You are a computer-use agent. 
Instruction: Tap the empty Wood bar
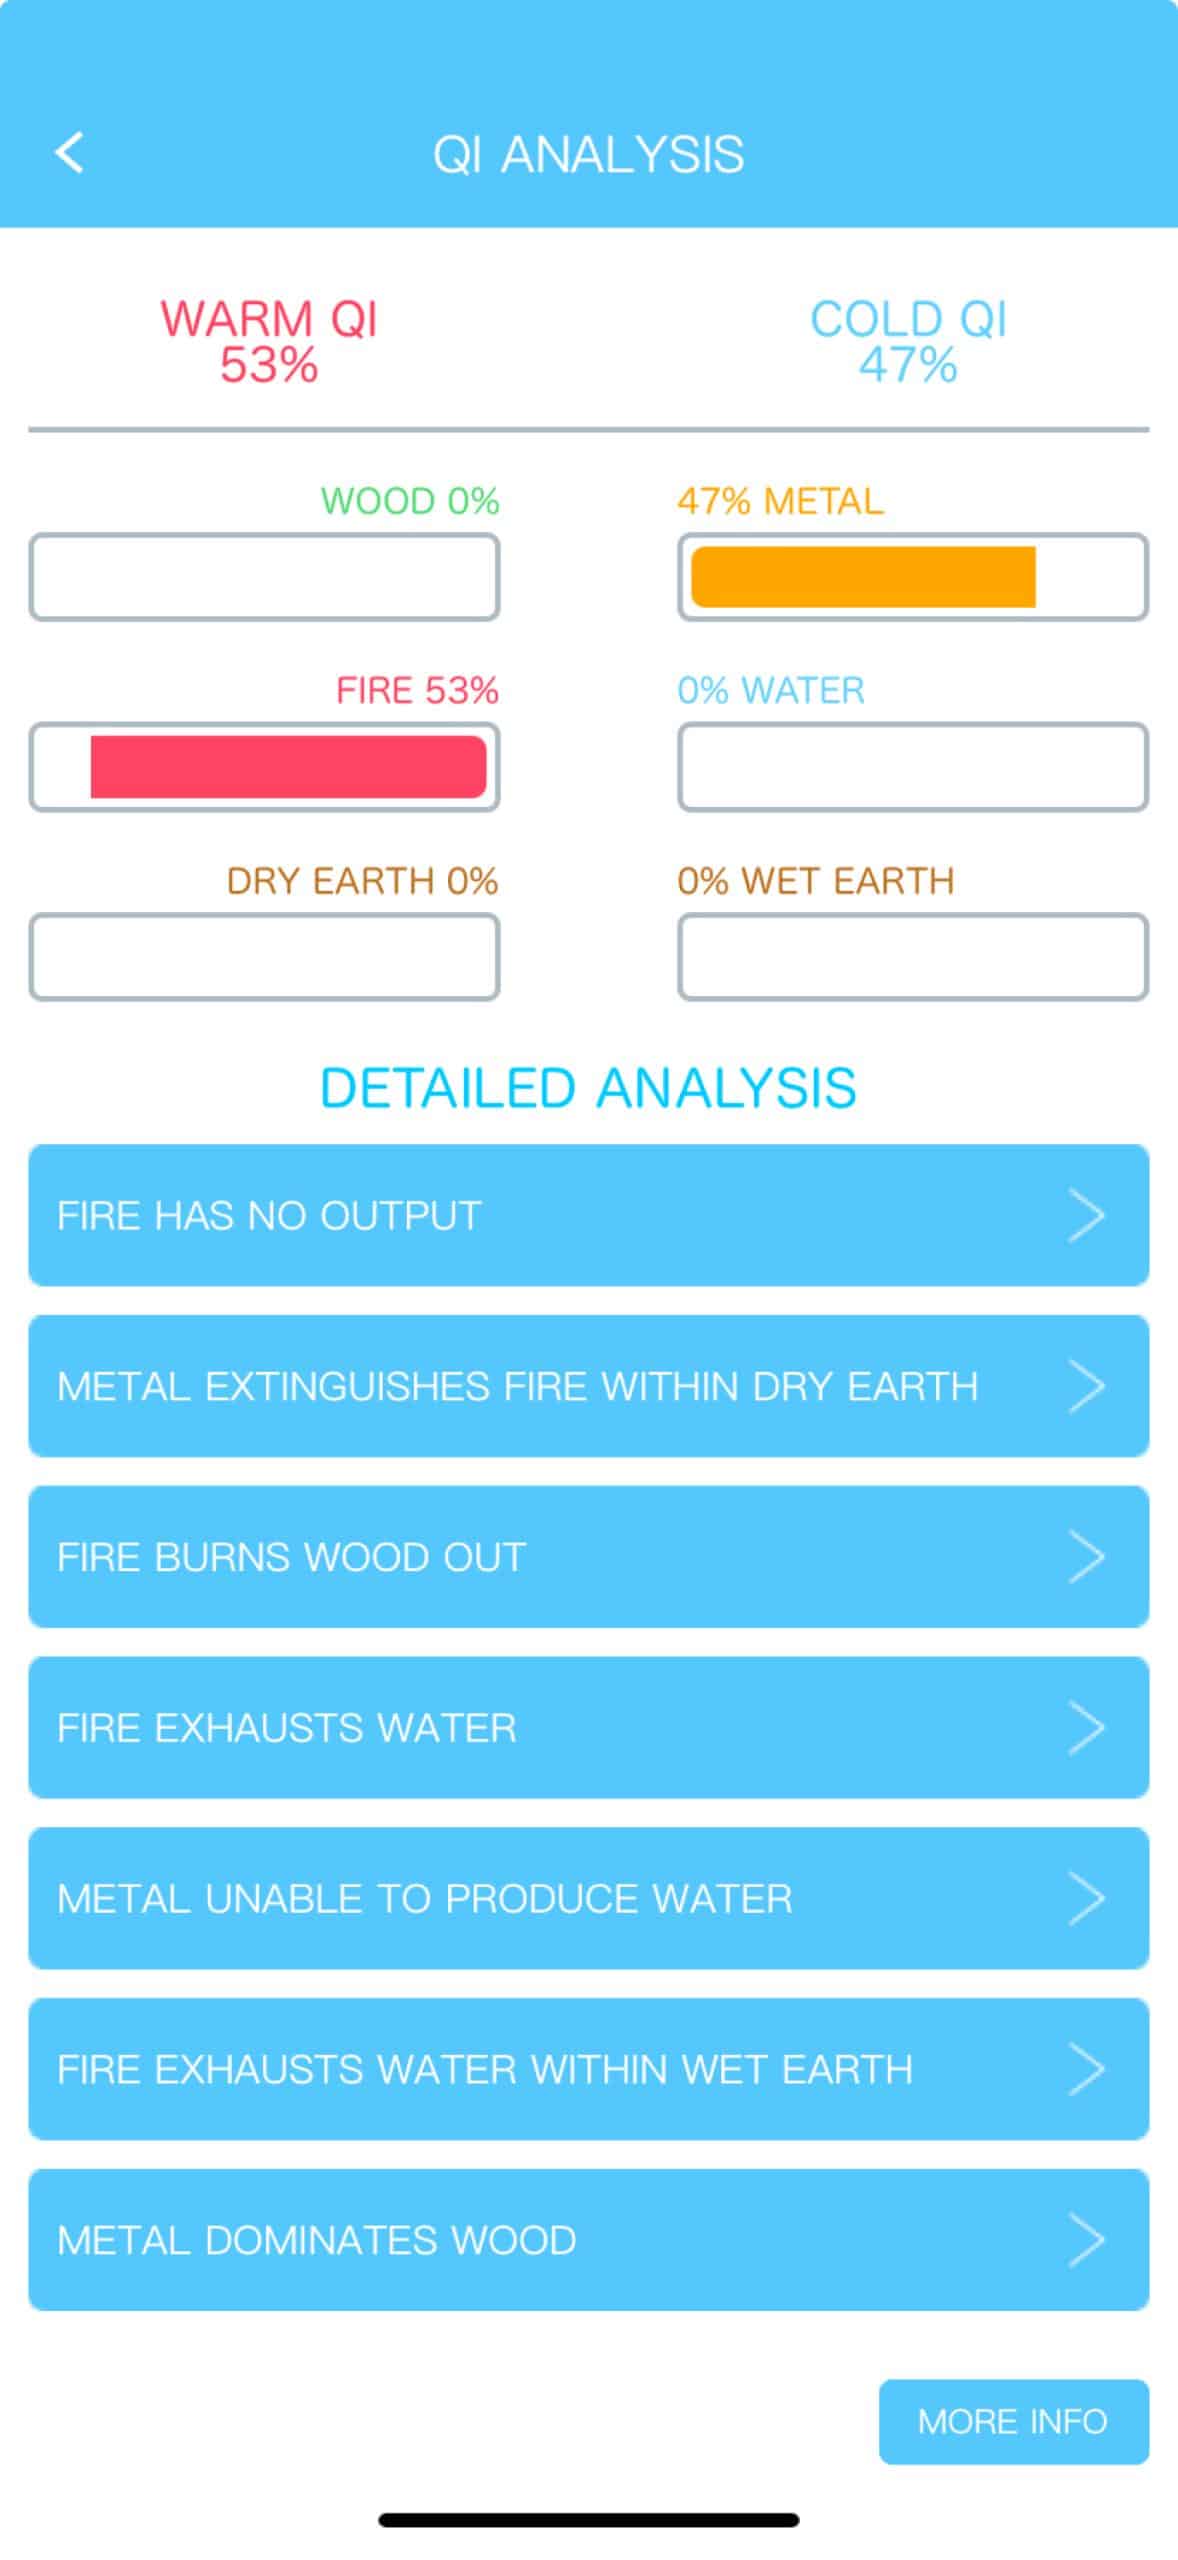click(264, 577)
